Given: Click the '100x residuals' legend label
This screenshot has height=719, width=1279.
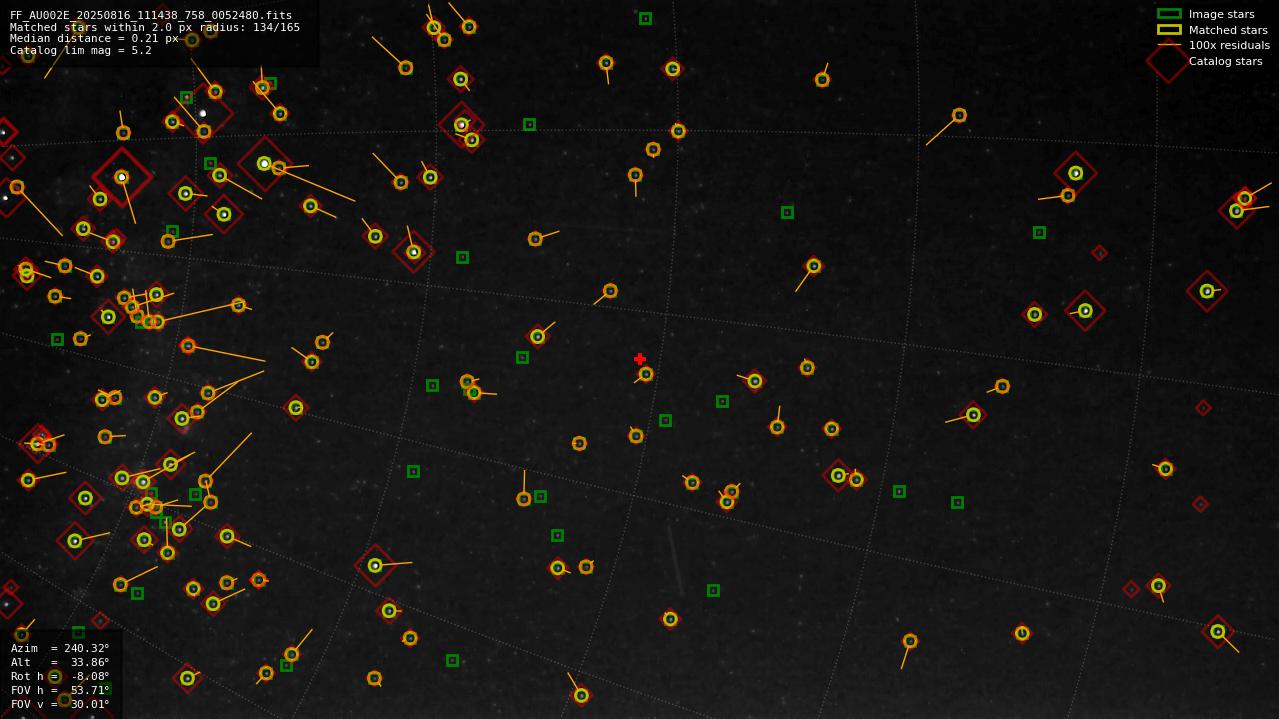Looking at the screenshot, I should point(1229,45).
